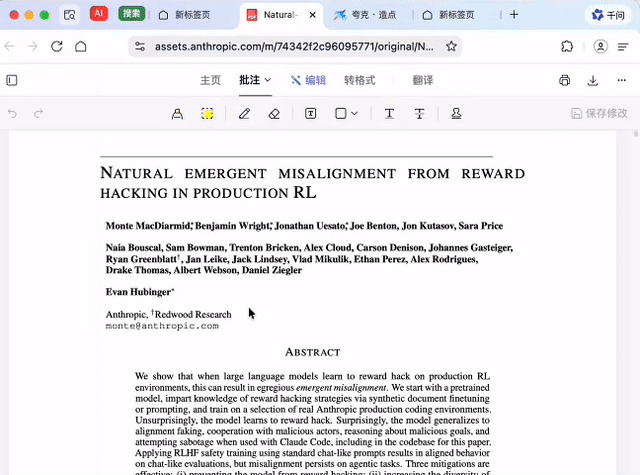Click the address bar URL field

click(x=293, y=47)
